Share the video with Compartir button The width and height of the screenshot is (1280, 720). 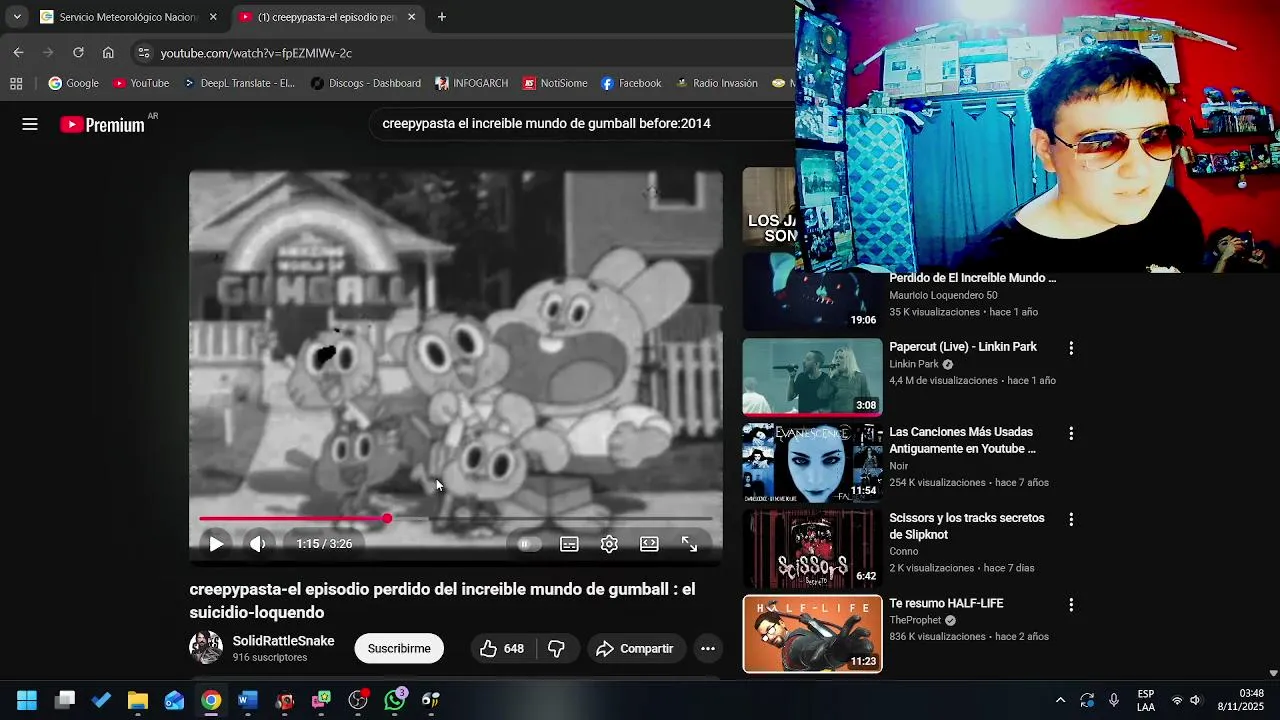pos(636,649)
